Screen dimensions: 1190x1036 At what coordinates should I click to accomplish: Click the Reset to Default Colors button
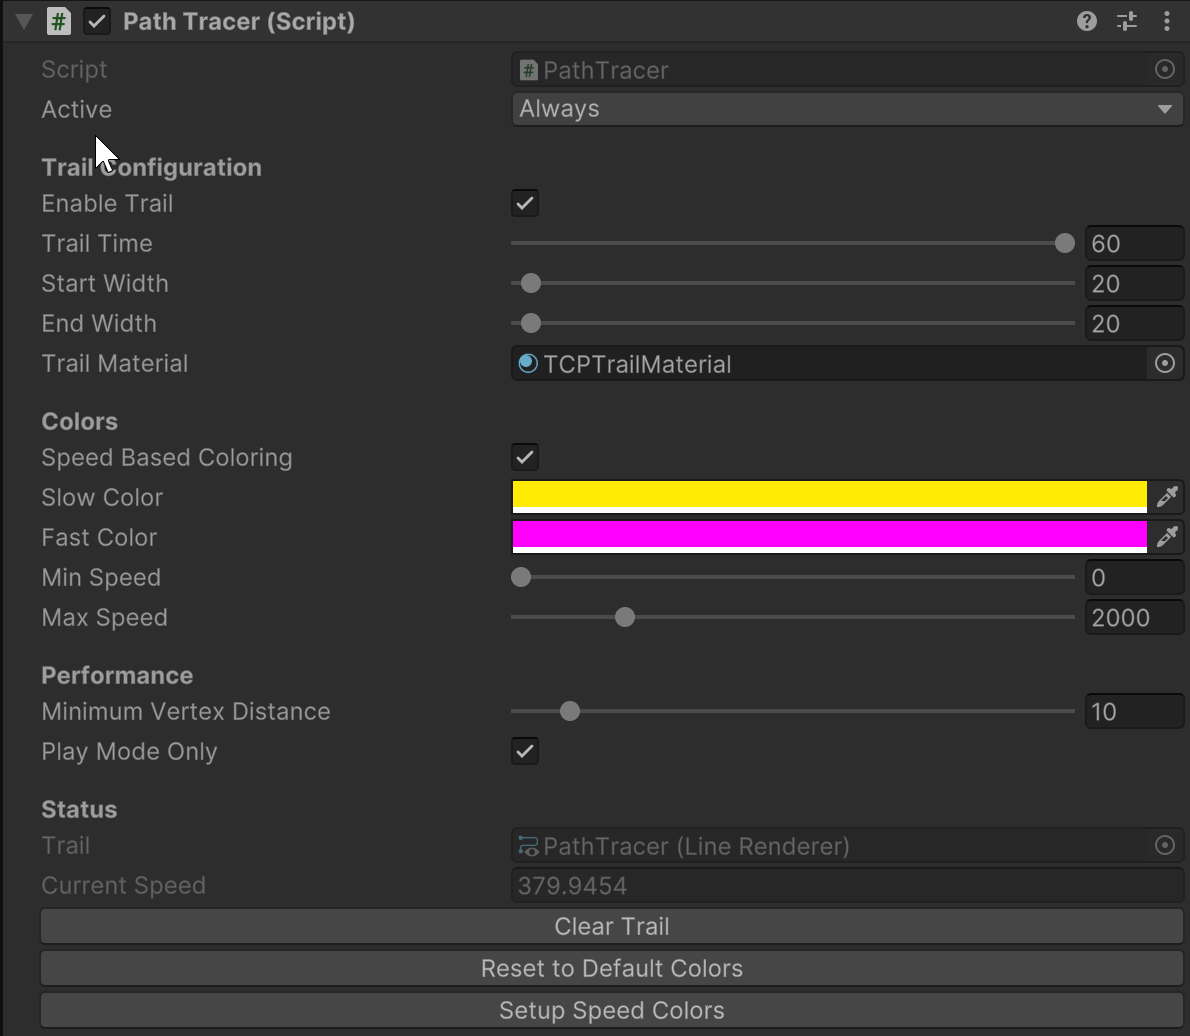(x=612, y=968)
